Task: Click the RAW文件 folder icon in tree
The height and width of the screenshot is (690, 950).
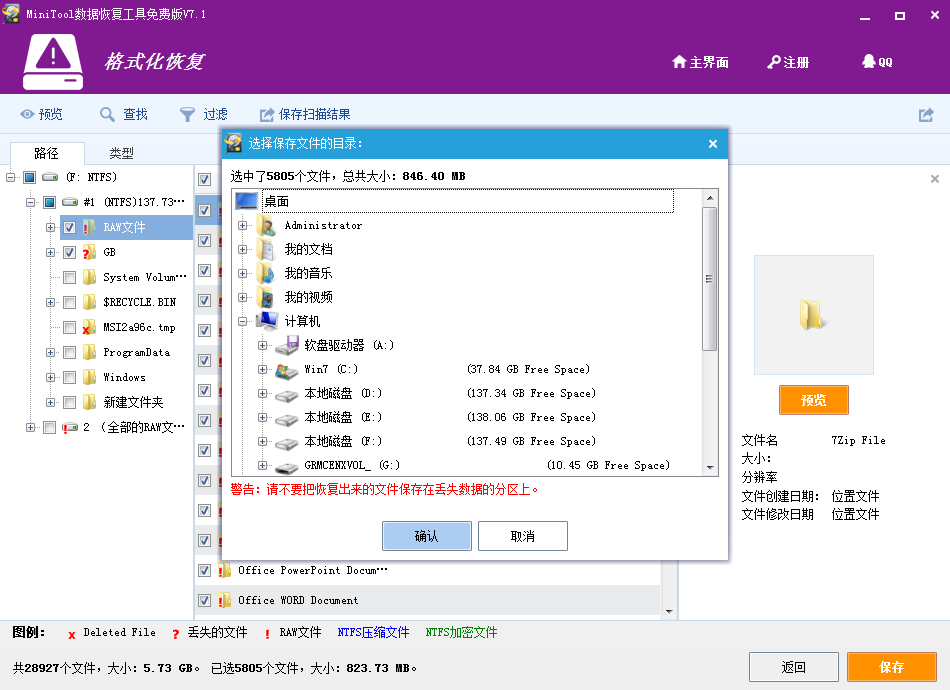Action: (x=89, y=227)
